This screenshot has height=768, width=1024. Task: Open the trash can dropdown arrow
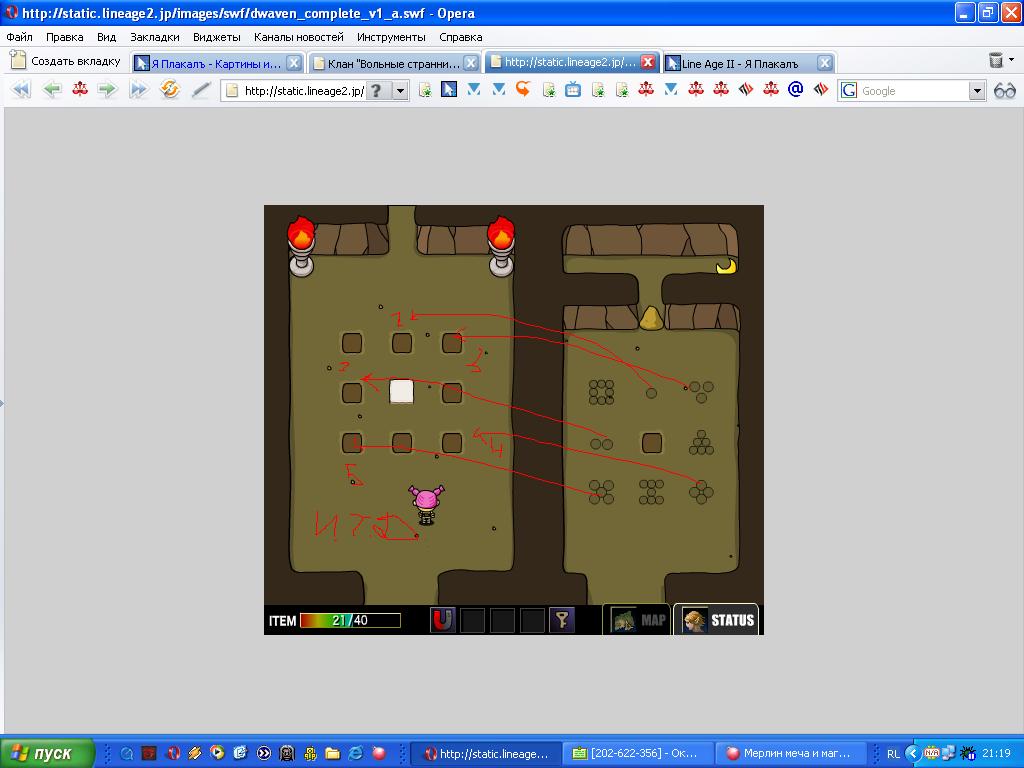coord(1012,60)
